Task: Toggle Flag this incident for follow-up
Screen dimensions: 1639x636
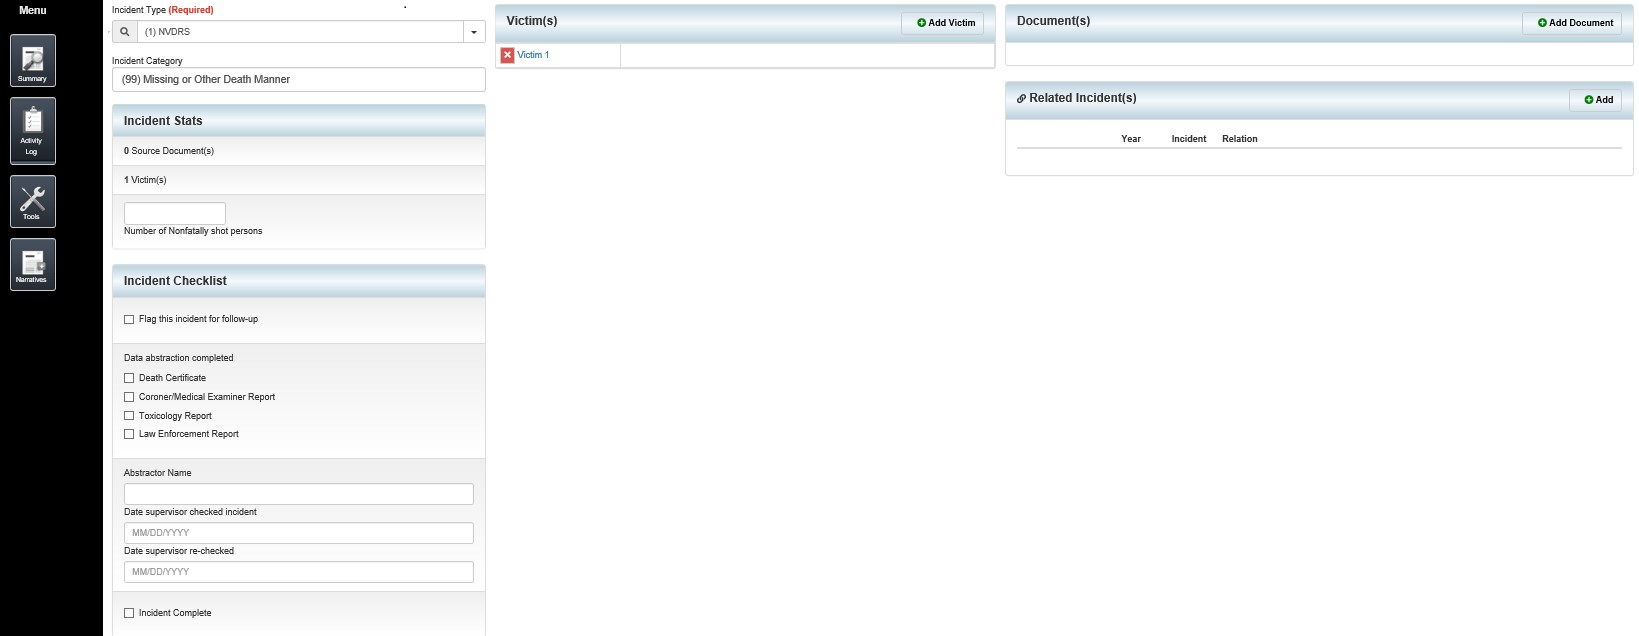Action: point(129,320)
